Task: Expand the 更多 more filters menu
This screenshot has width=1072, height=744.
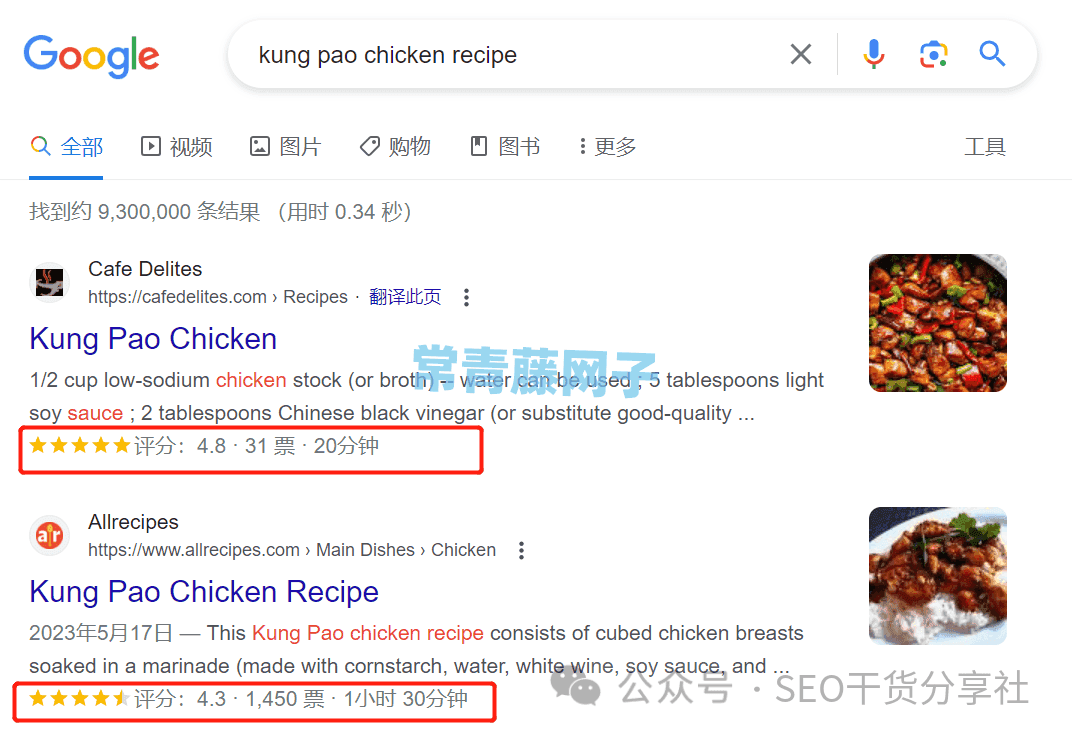Action: pos(607,146)
